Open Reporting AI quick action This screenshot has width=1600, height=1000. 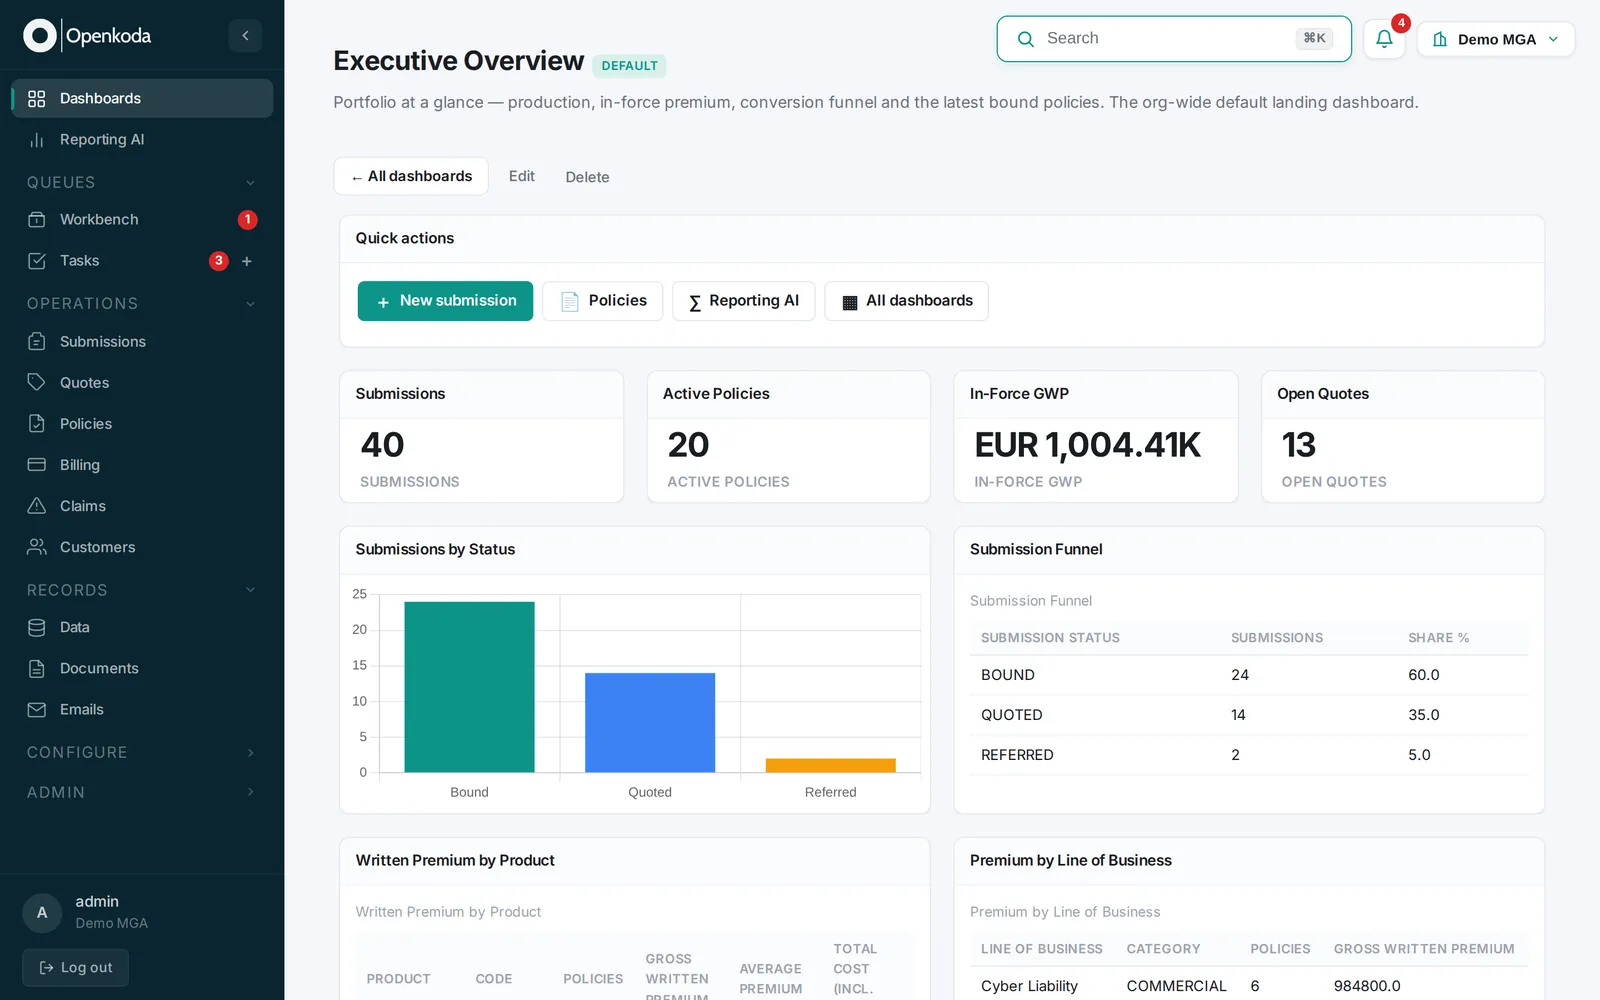coord(744,301)
